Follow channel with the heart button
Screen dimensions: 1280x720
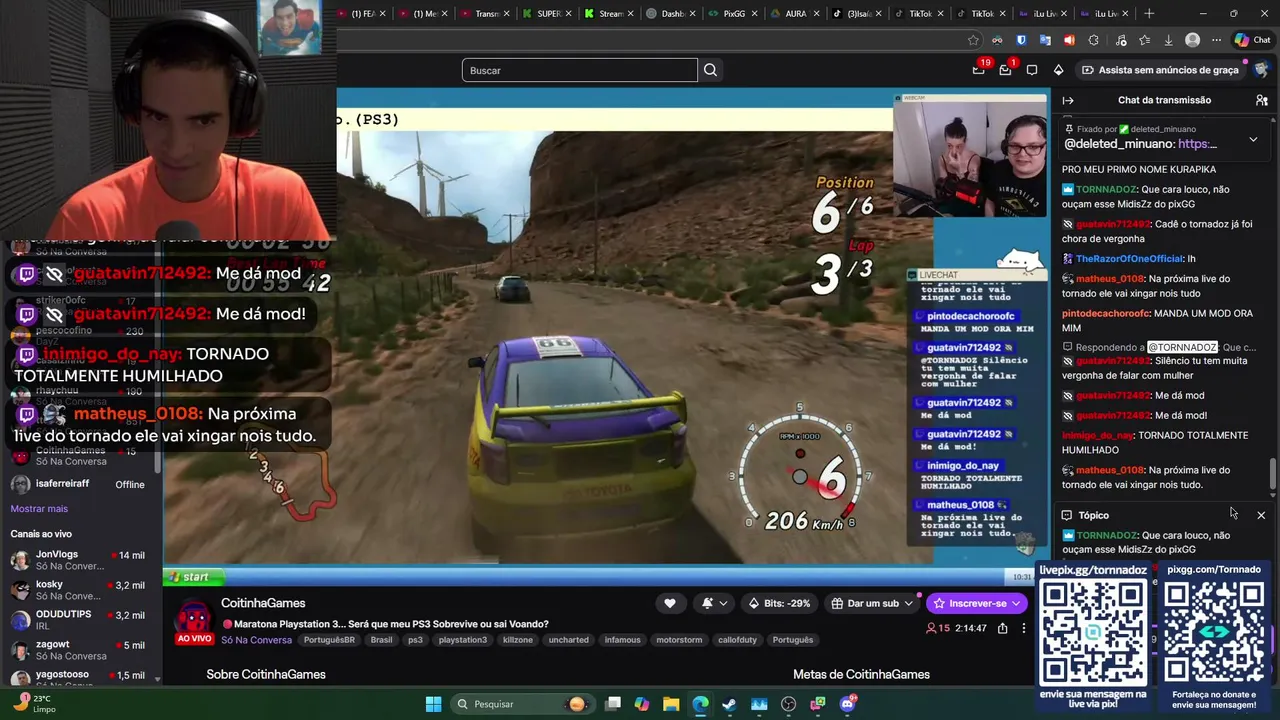[x=670, y=603]
